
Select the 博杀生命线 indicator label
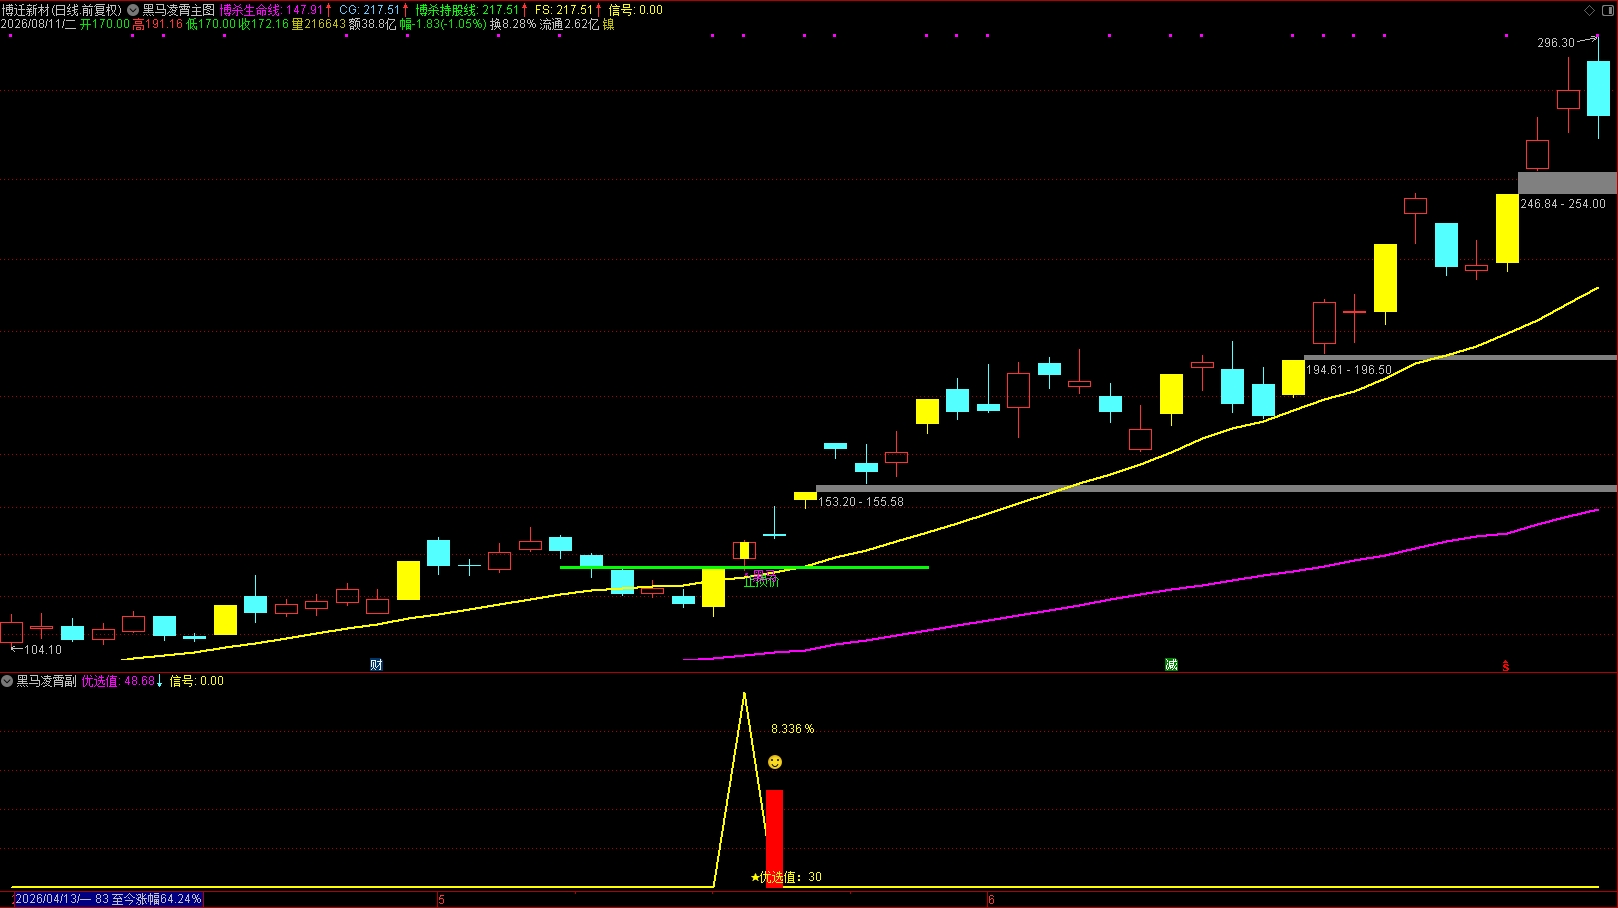pyautogui.click(x=249, y=10)
